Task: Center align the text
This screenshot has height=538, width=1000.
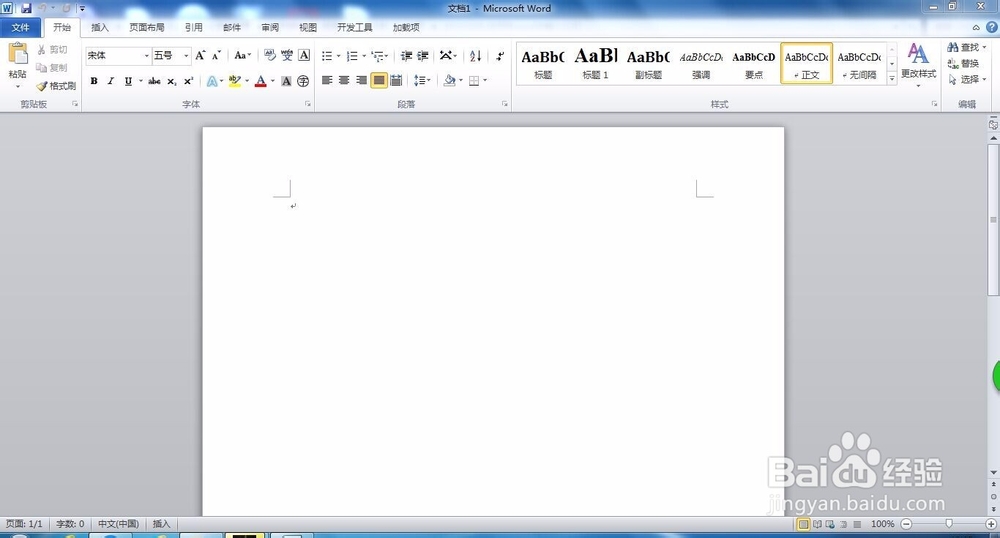Action: tap(344, 80)
